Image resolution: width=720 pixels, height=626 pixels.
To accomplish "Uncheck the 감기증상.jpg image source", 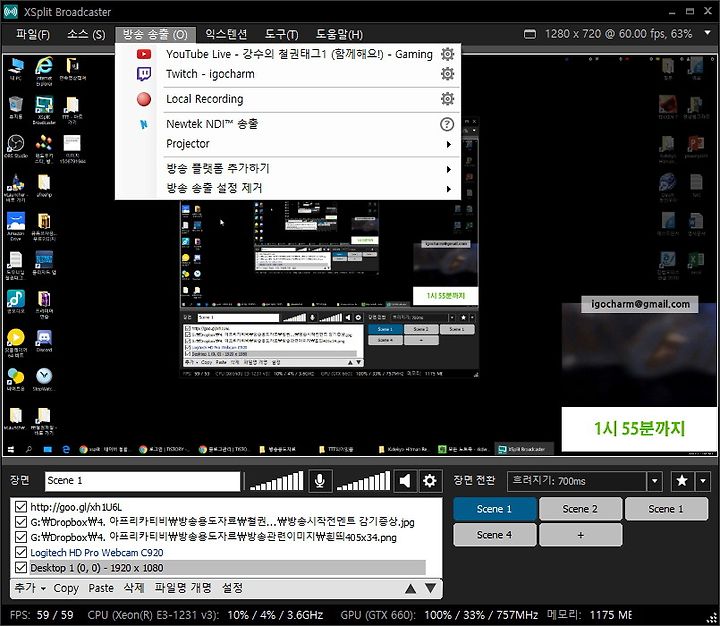I will click(x=21, y=522).
